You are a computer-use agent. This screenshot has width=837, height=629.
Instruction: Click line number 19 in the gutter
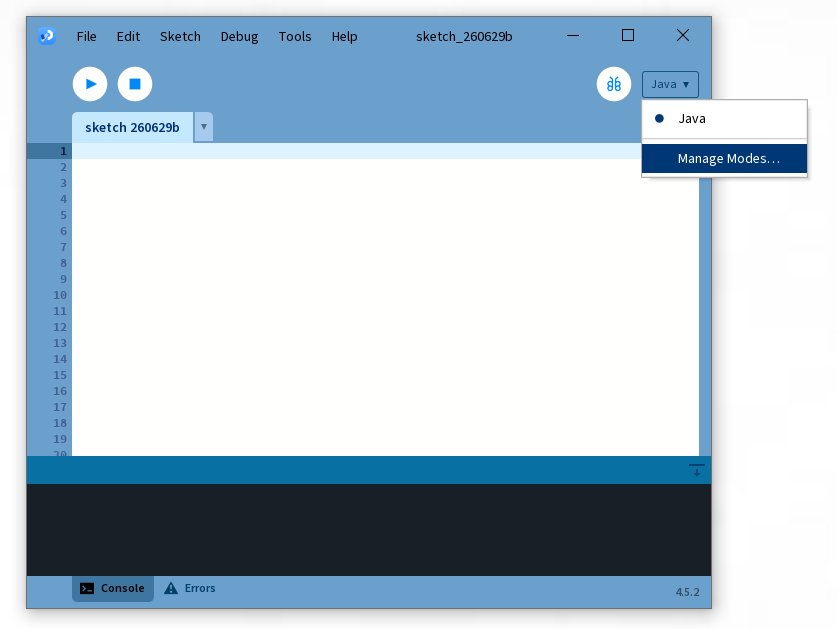point(60,439)
